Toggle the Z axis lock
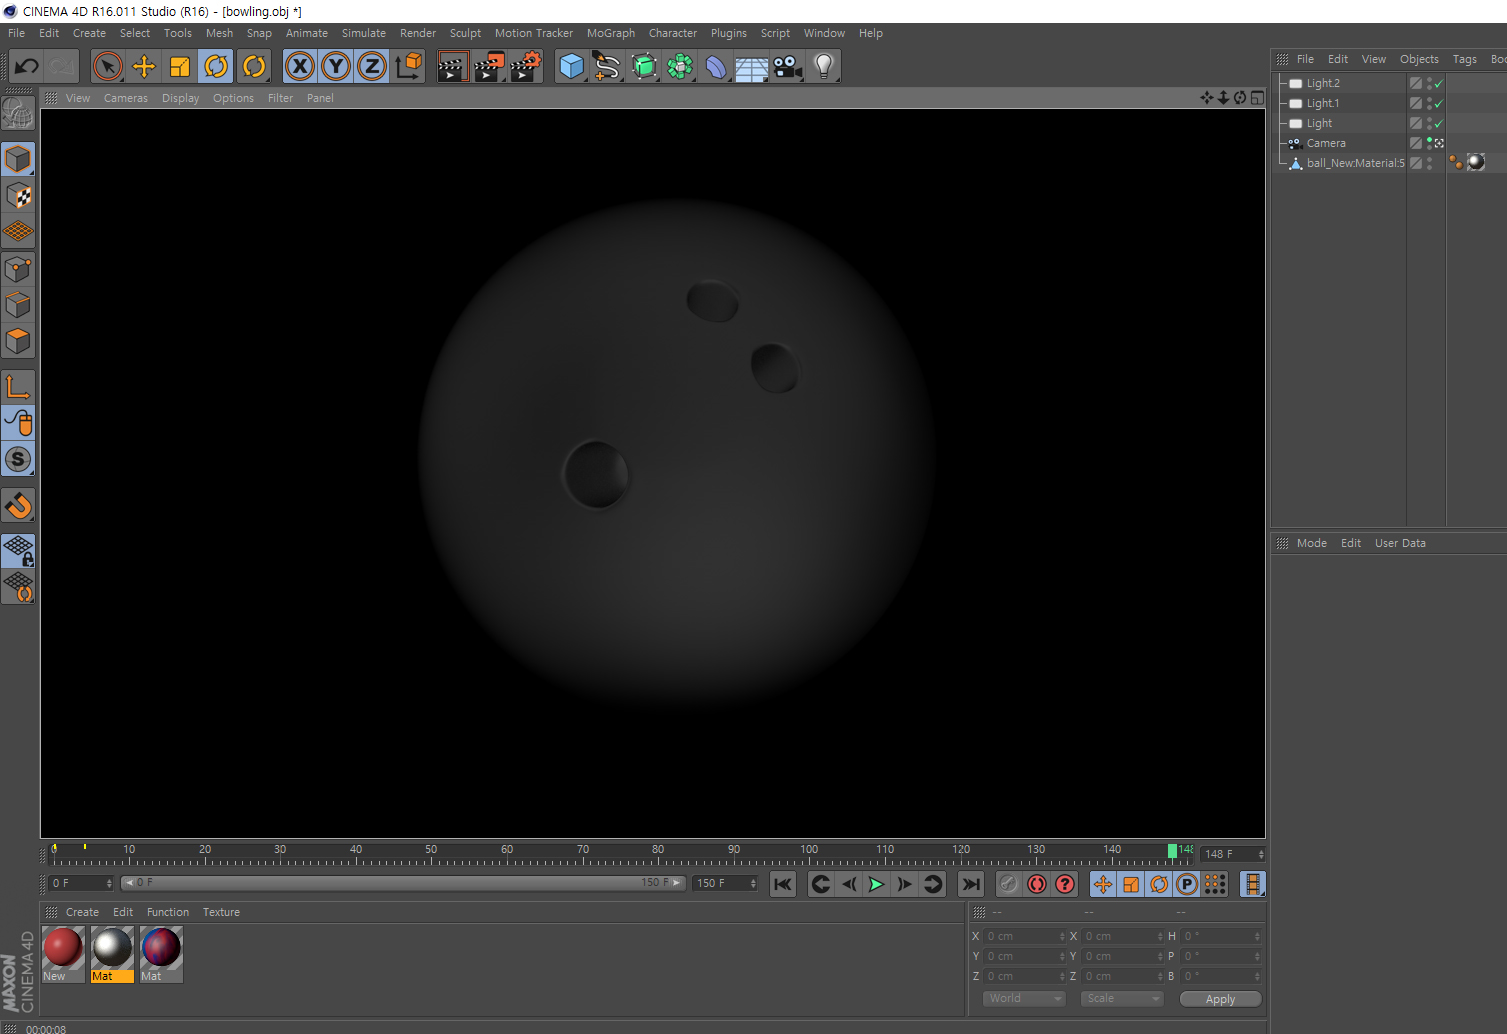 click(372, 67)
